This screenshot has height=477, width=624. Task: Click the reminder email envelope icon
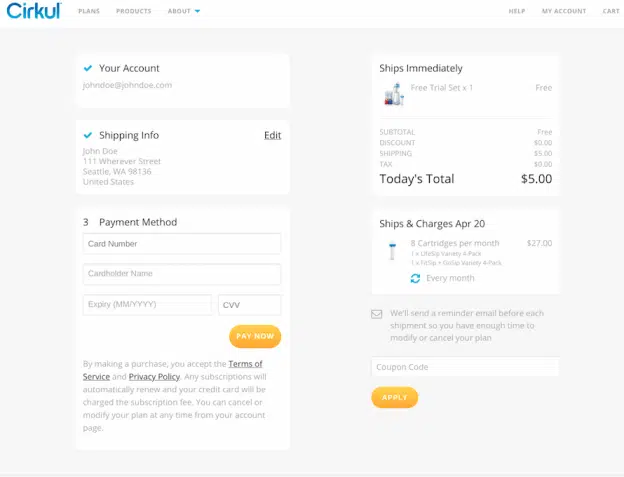[377, 313]
